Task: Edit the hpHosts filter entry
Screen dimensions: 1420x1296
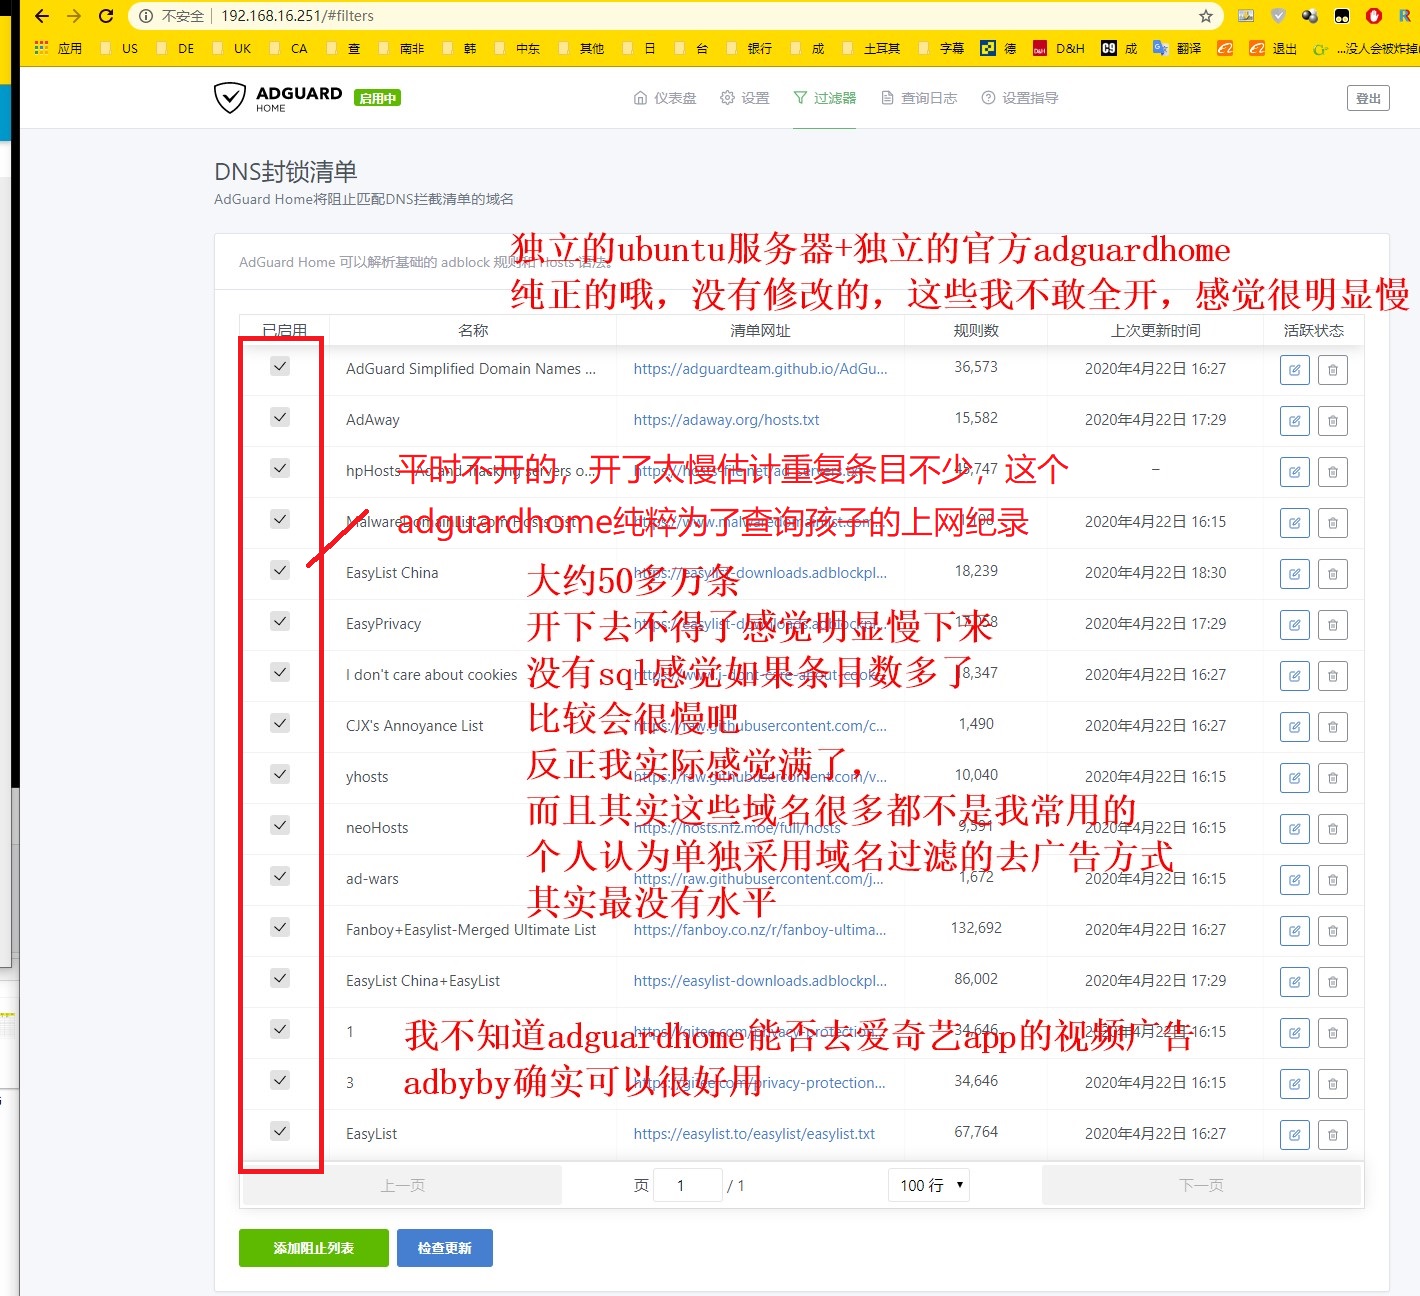Action: coord(1295,472)
